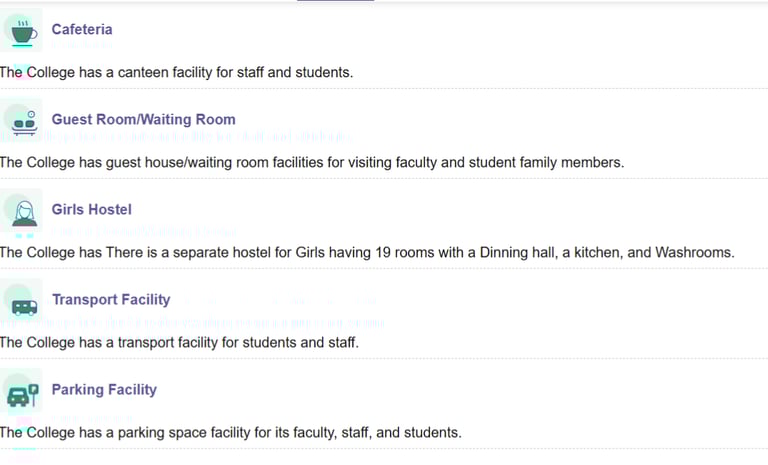Click the Girls Hostel title

pyautogui.click(x=92, y=210)
